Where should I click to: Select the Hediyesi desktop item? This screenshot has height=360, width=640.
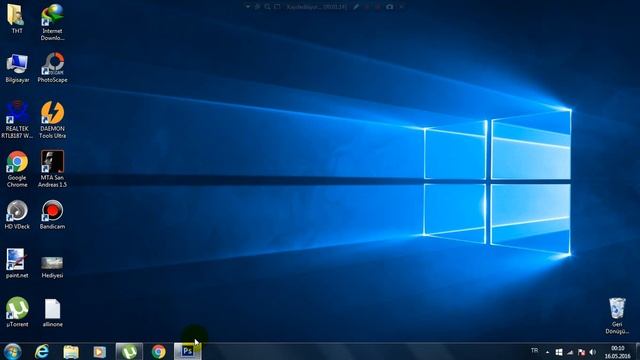[52, 267]
